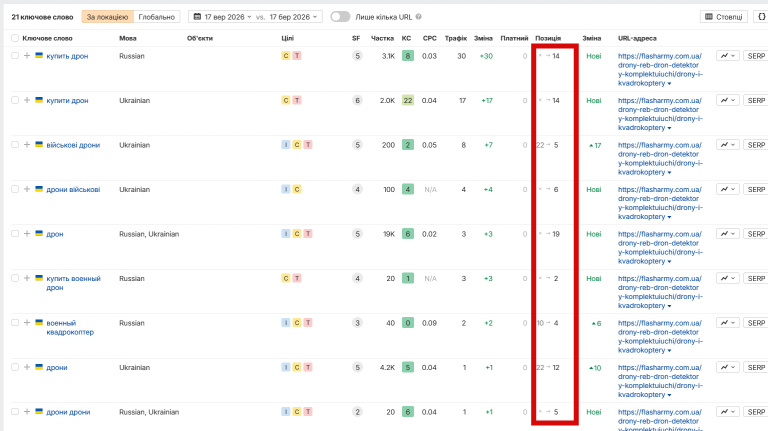The height and width of the screenshot is (431, 768).
Task: Open the военный квадрокоптер keyword link
Action: 70,328
